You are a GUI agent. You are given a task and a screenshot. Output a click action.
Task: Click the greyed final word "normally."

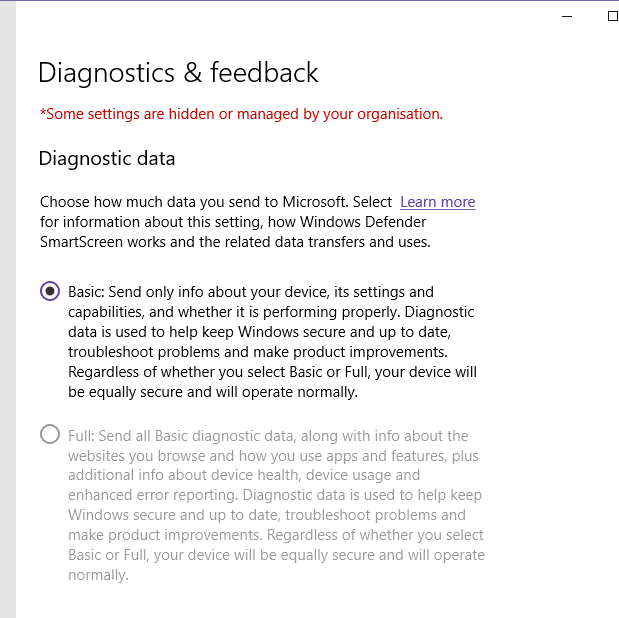[x=98, y=575]
